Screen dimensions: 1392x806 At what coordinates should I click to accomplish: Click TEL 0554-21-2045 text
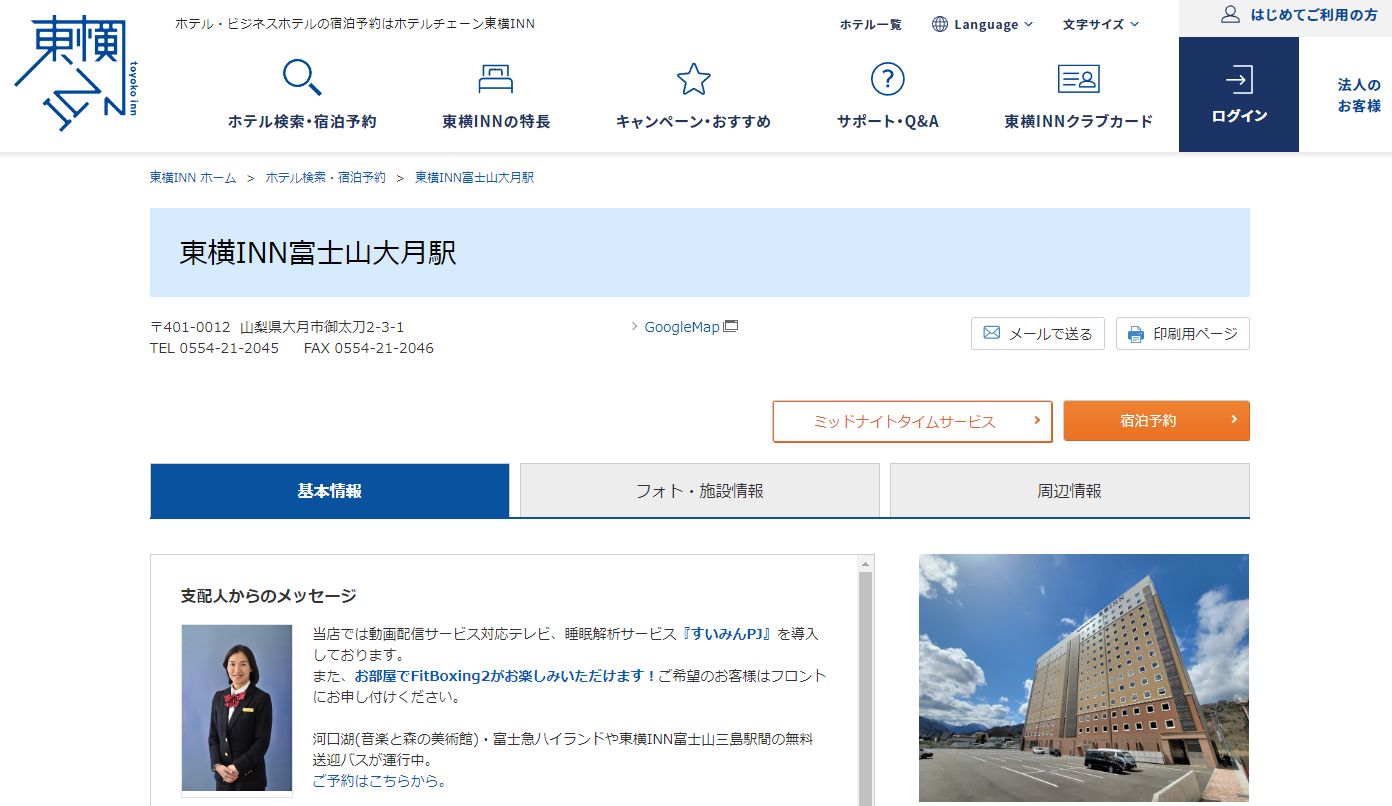(x=214, y=348)
